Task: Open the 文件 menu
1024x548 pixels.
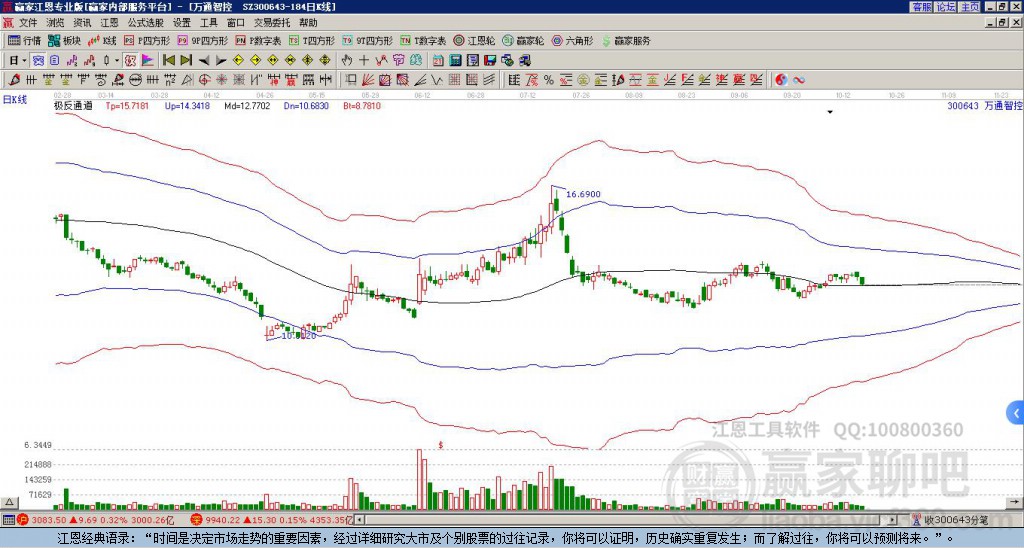Action: [x=28, y=23]
